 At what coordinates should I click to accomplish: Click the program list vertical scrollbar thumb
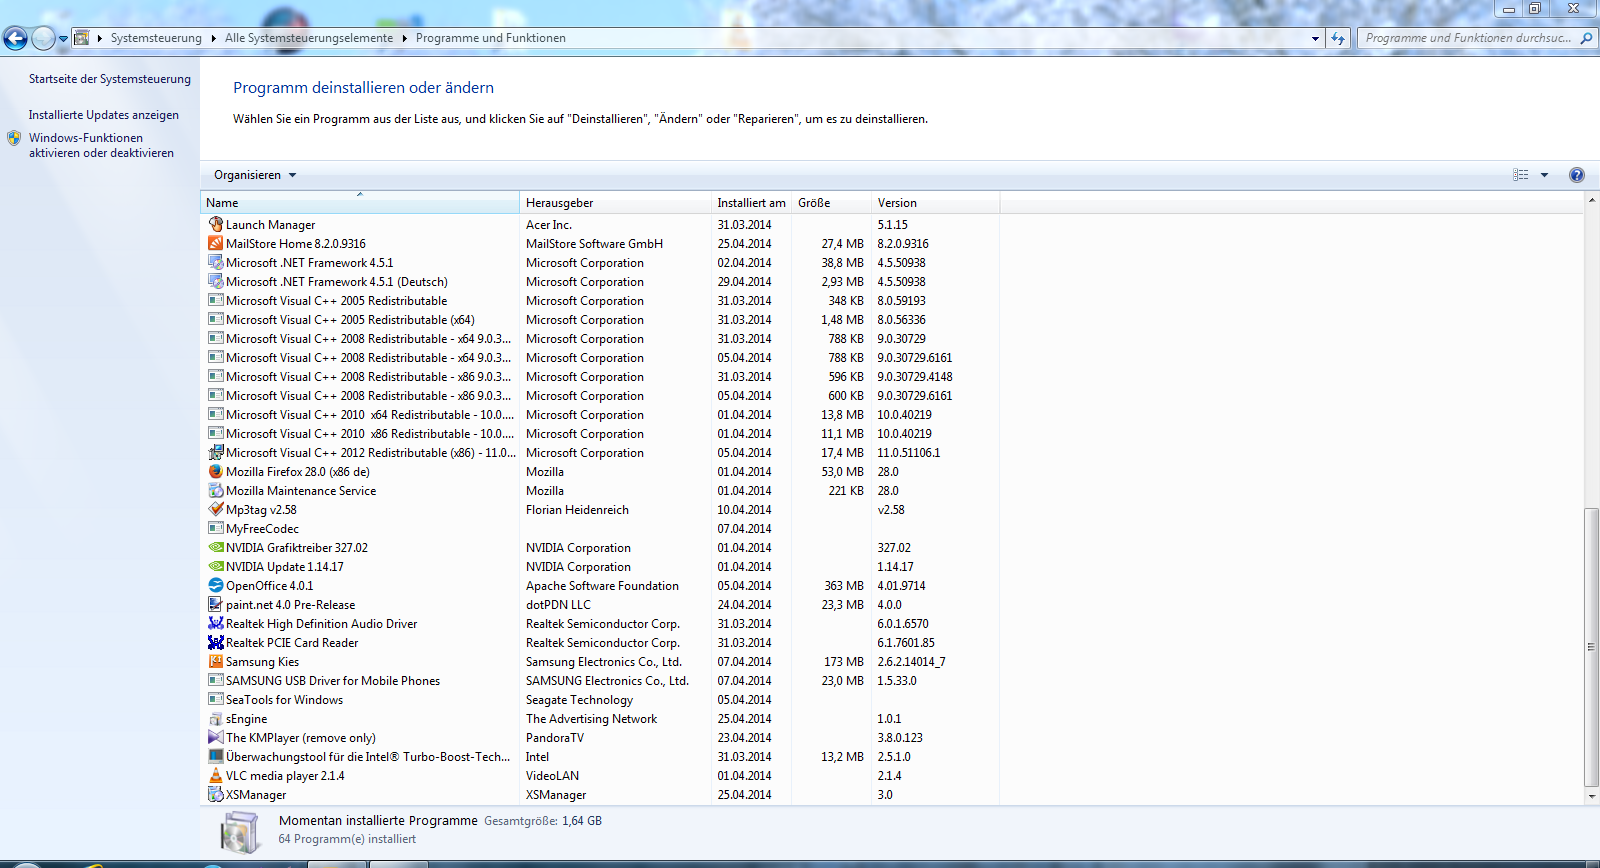pyautogui.click(x=1591, y=647)
